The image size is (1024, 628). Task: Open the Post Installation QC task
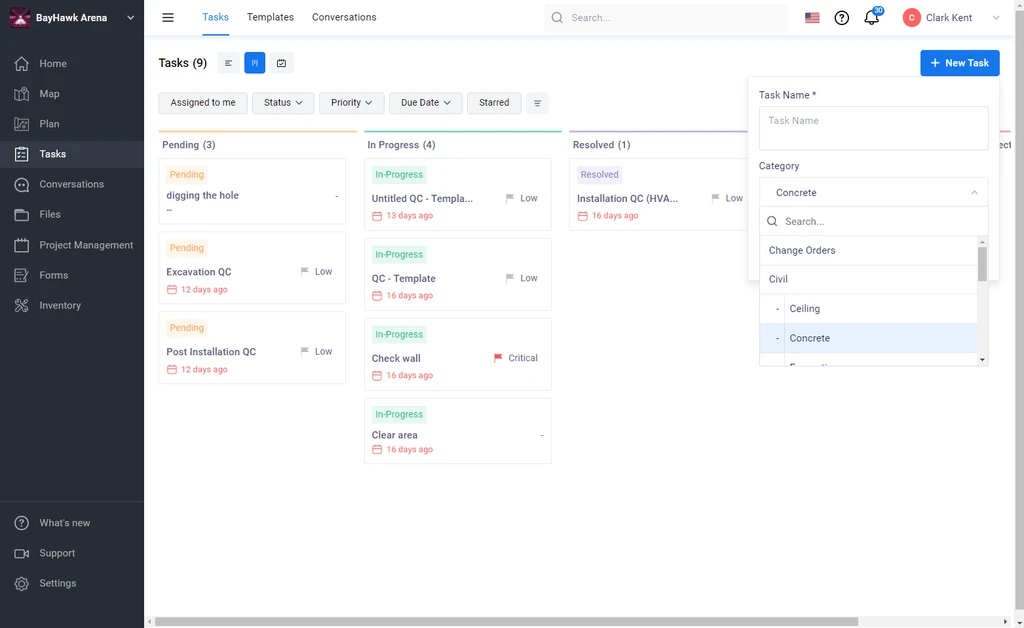[251, 347]
